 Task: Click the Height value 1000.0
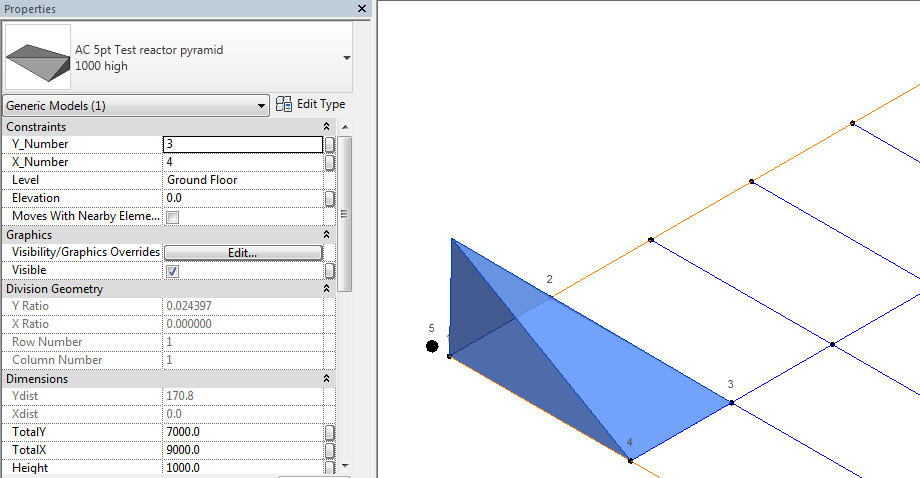point(183,468)
